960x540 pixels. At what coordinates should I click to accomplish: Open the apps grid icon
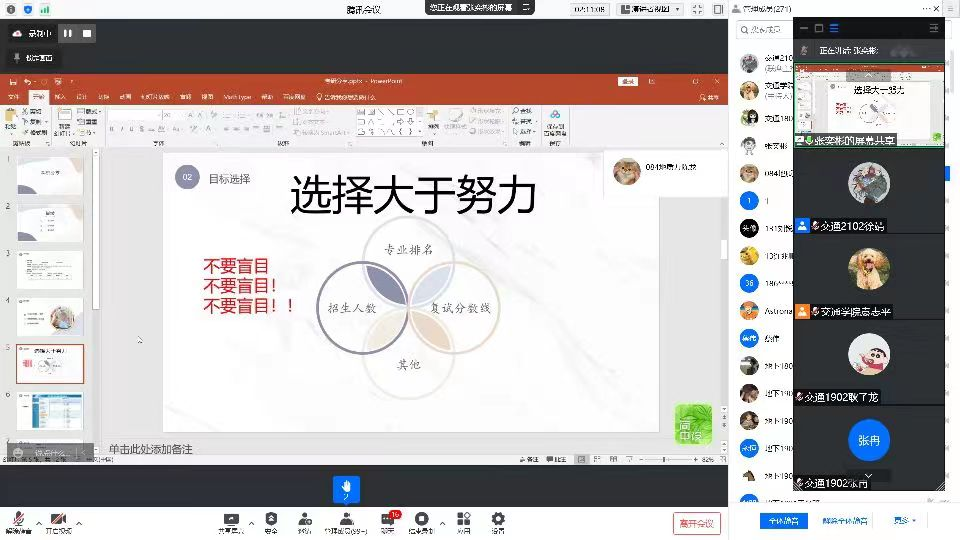[x=463, y=521]
